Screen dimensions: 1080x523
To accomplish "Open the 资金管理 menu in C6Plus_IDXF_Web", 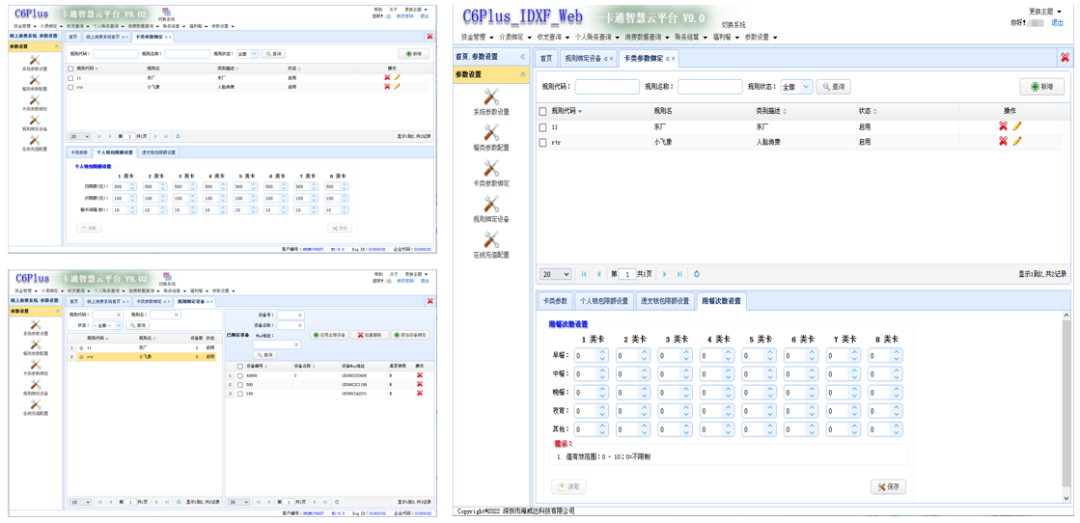I will 477,37.
